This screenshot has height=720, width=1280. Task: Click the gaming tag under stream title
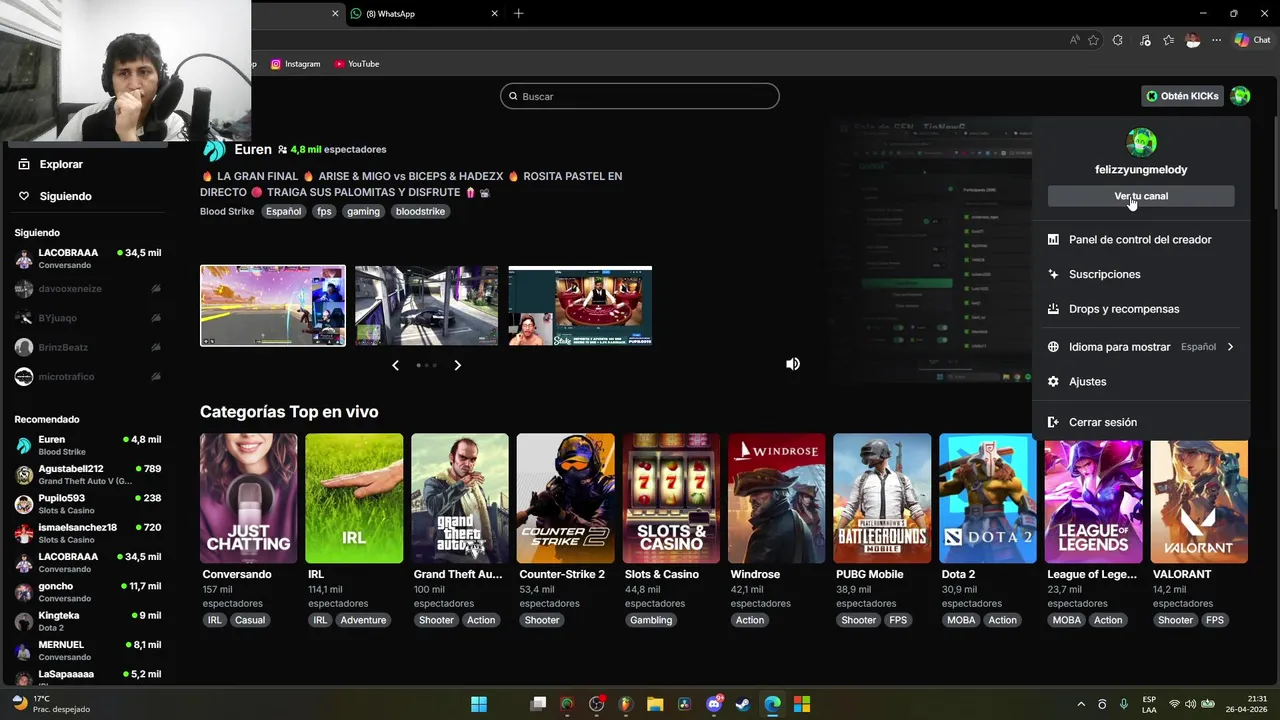363,211
